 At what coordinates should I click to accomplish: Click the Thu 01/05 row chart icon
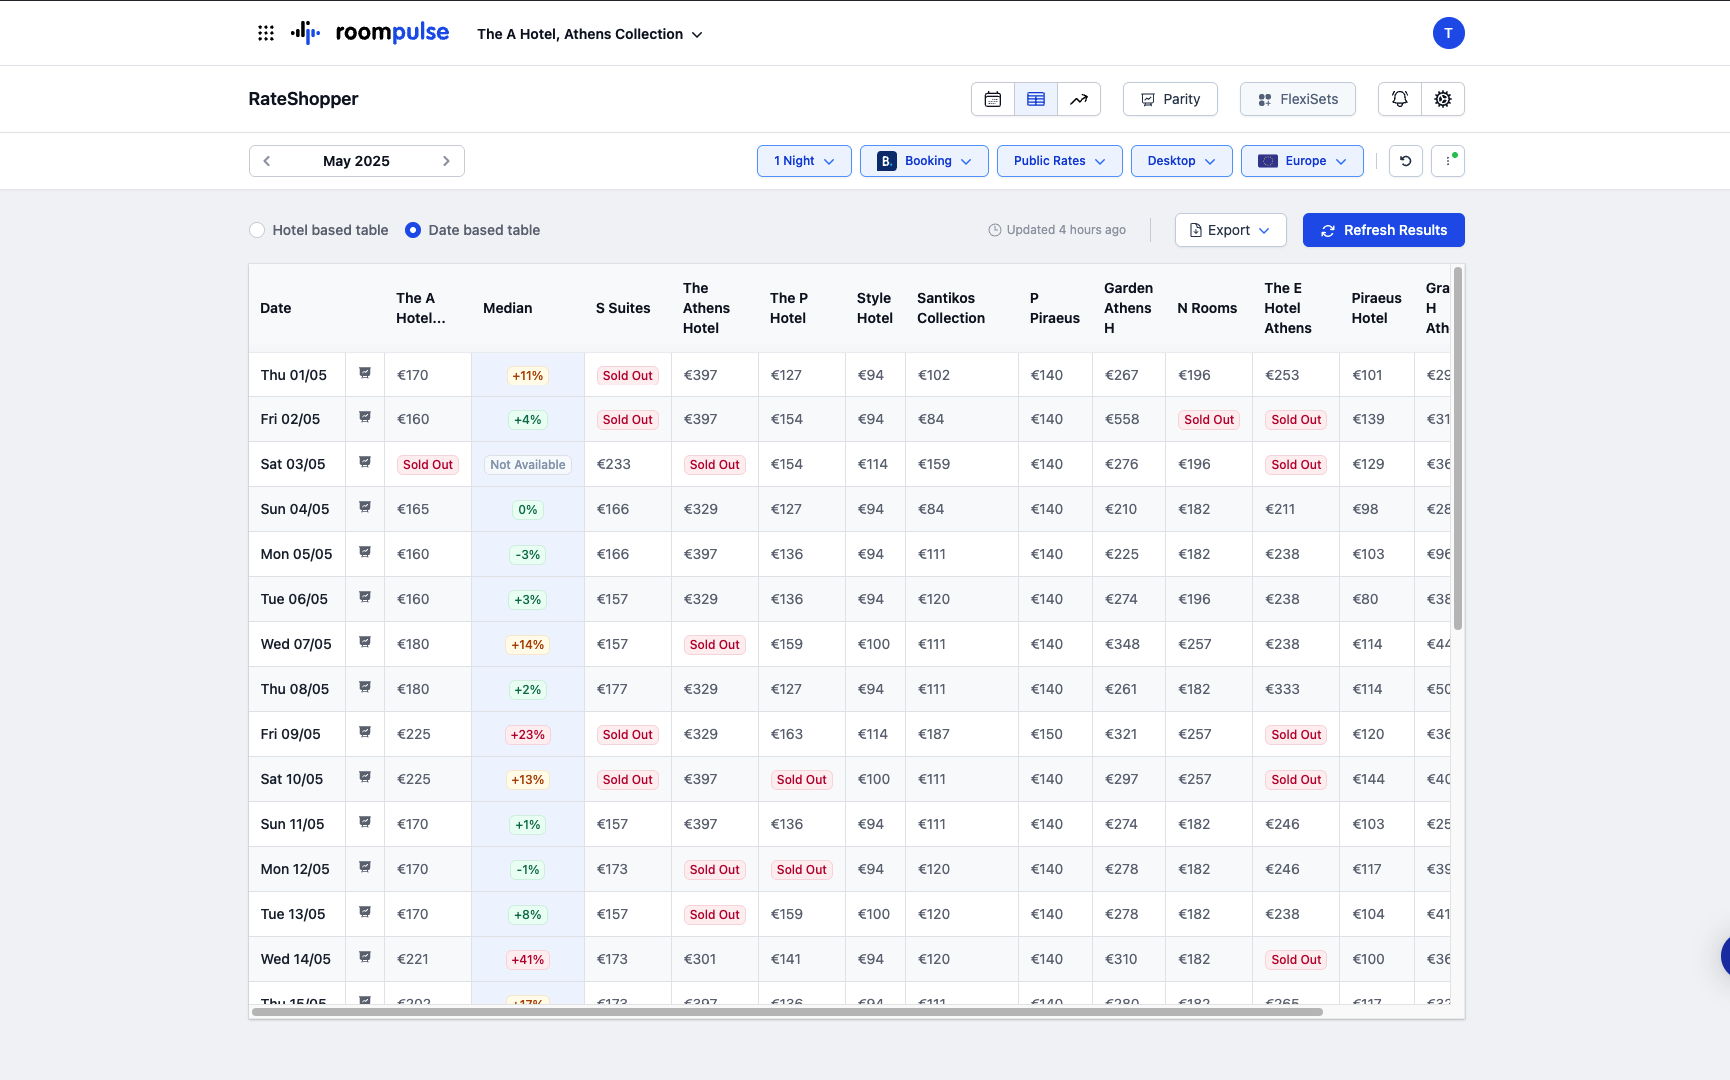pyautogui.click(x=365, y=374)
